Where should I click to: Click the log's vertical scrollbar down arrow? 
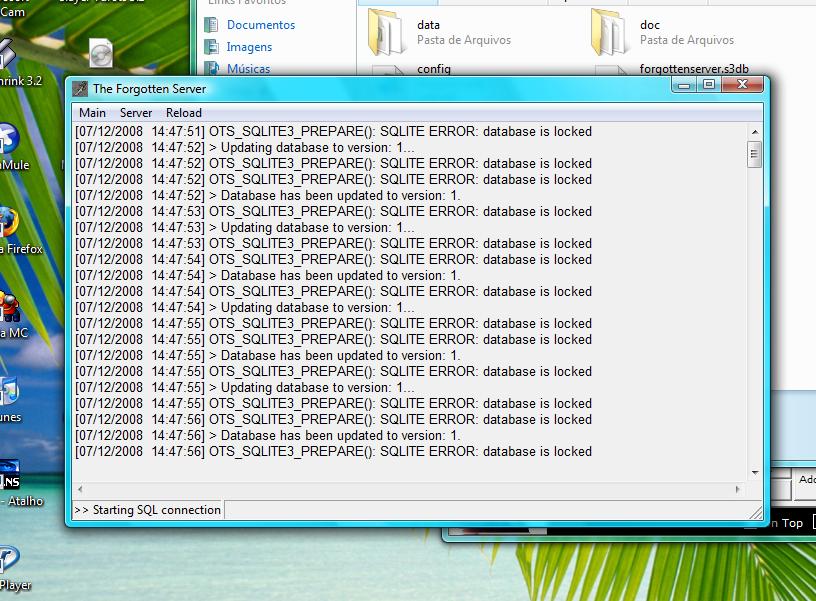pos(755,472)
